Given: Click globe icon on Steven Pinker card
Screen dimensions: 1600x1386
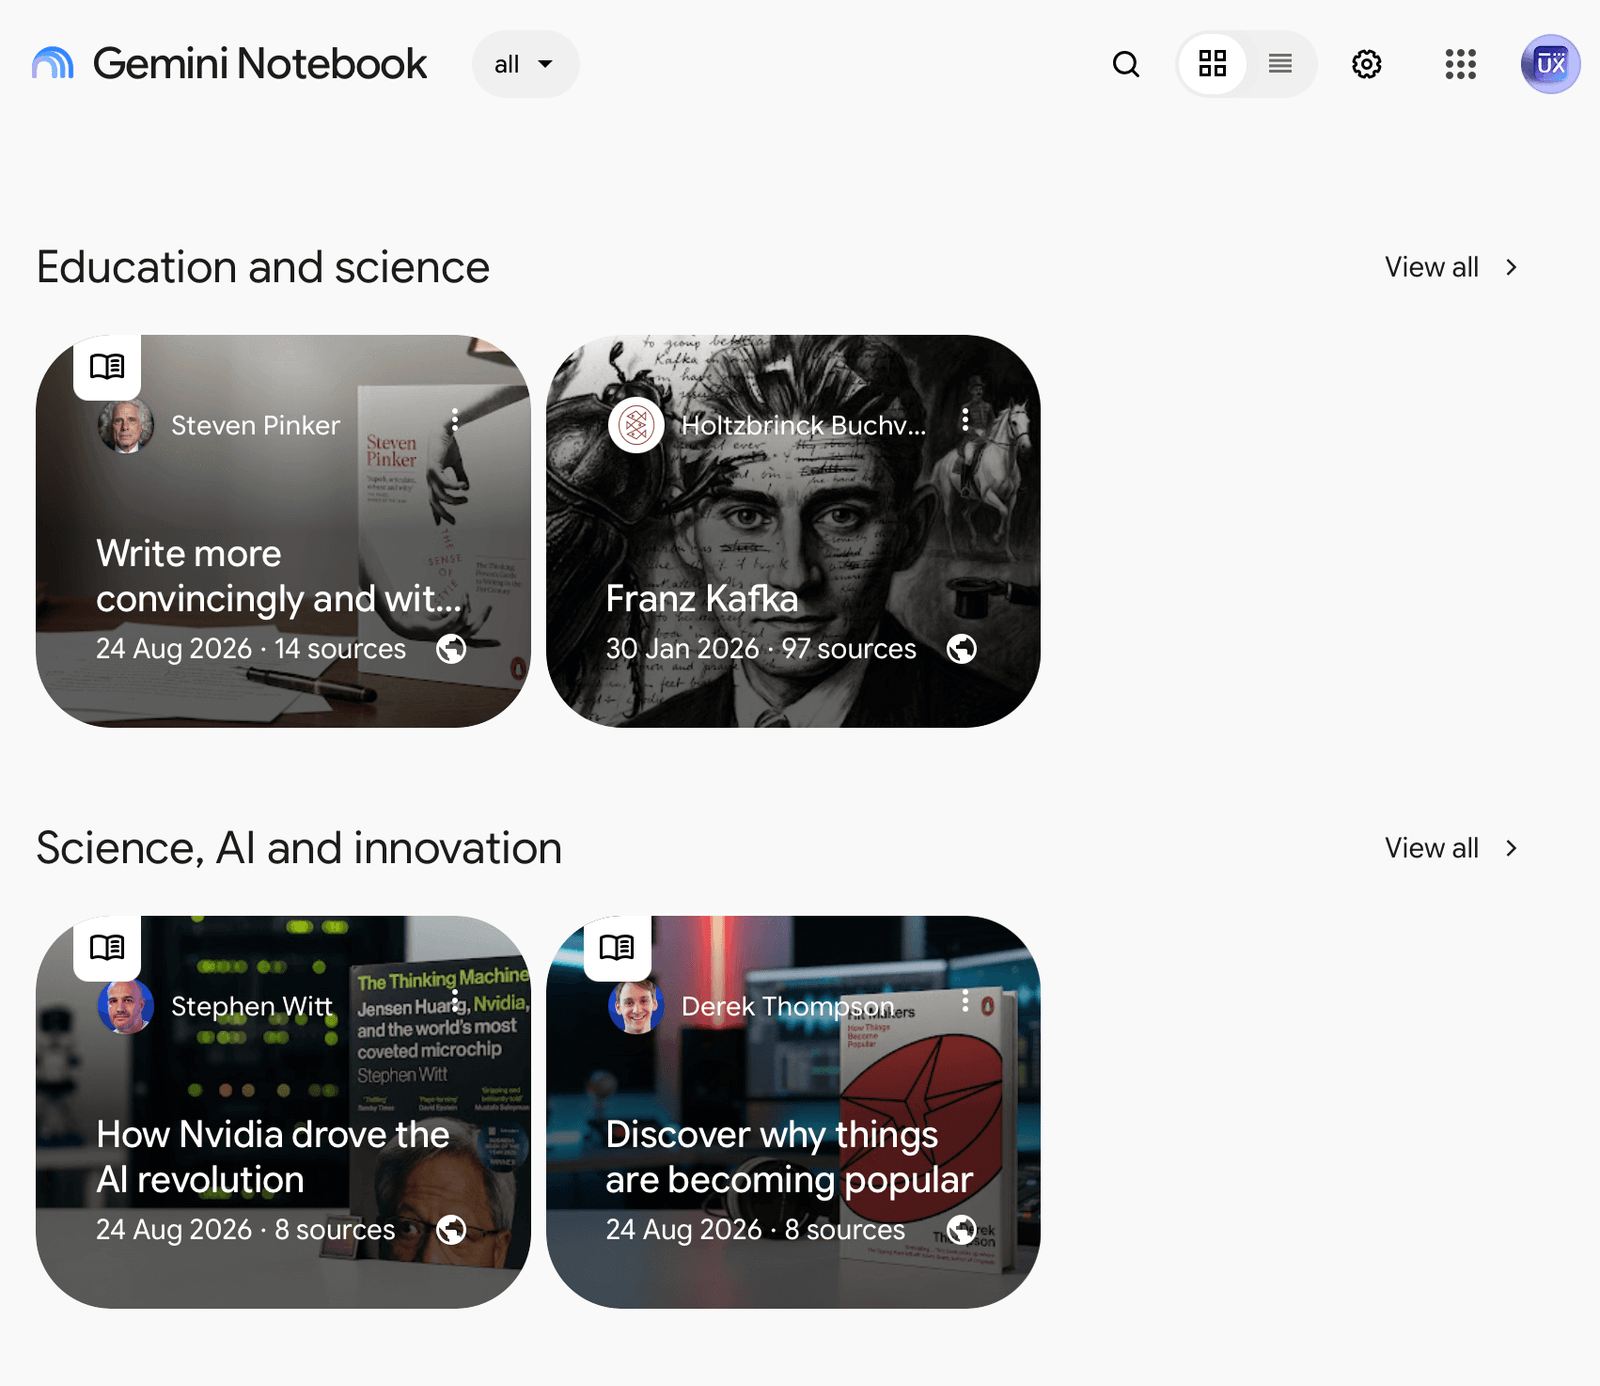Looking at the screenshot, I should 452,649.
